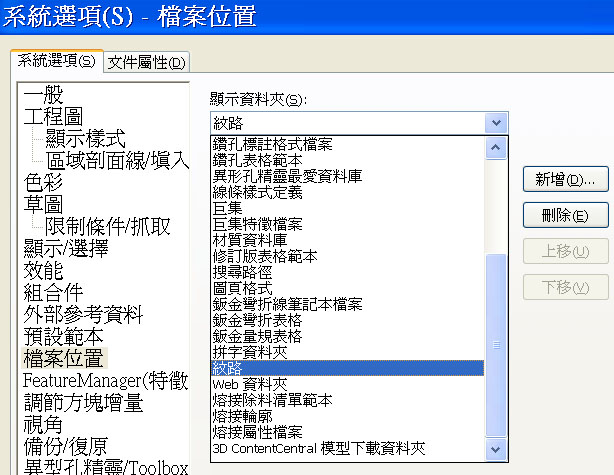Click the 下移(V) button
The width and height of the screenshot is (614, 475).
click(565, 287)
